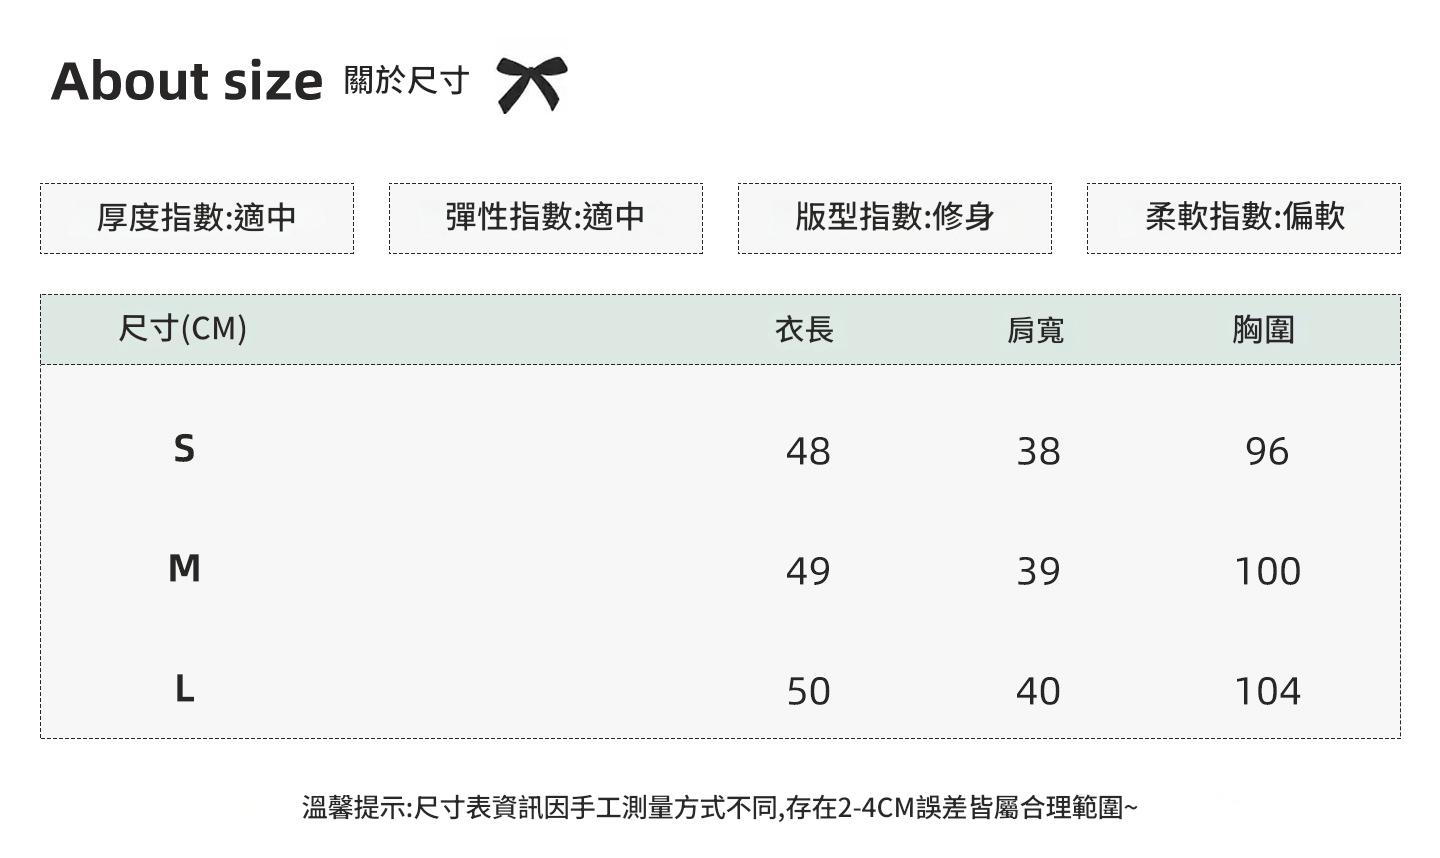This screenshot has width=1440, height=858.
Task: Select the S size row label
Action: tap(184, 449)
